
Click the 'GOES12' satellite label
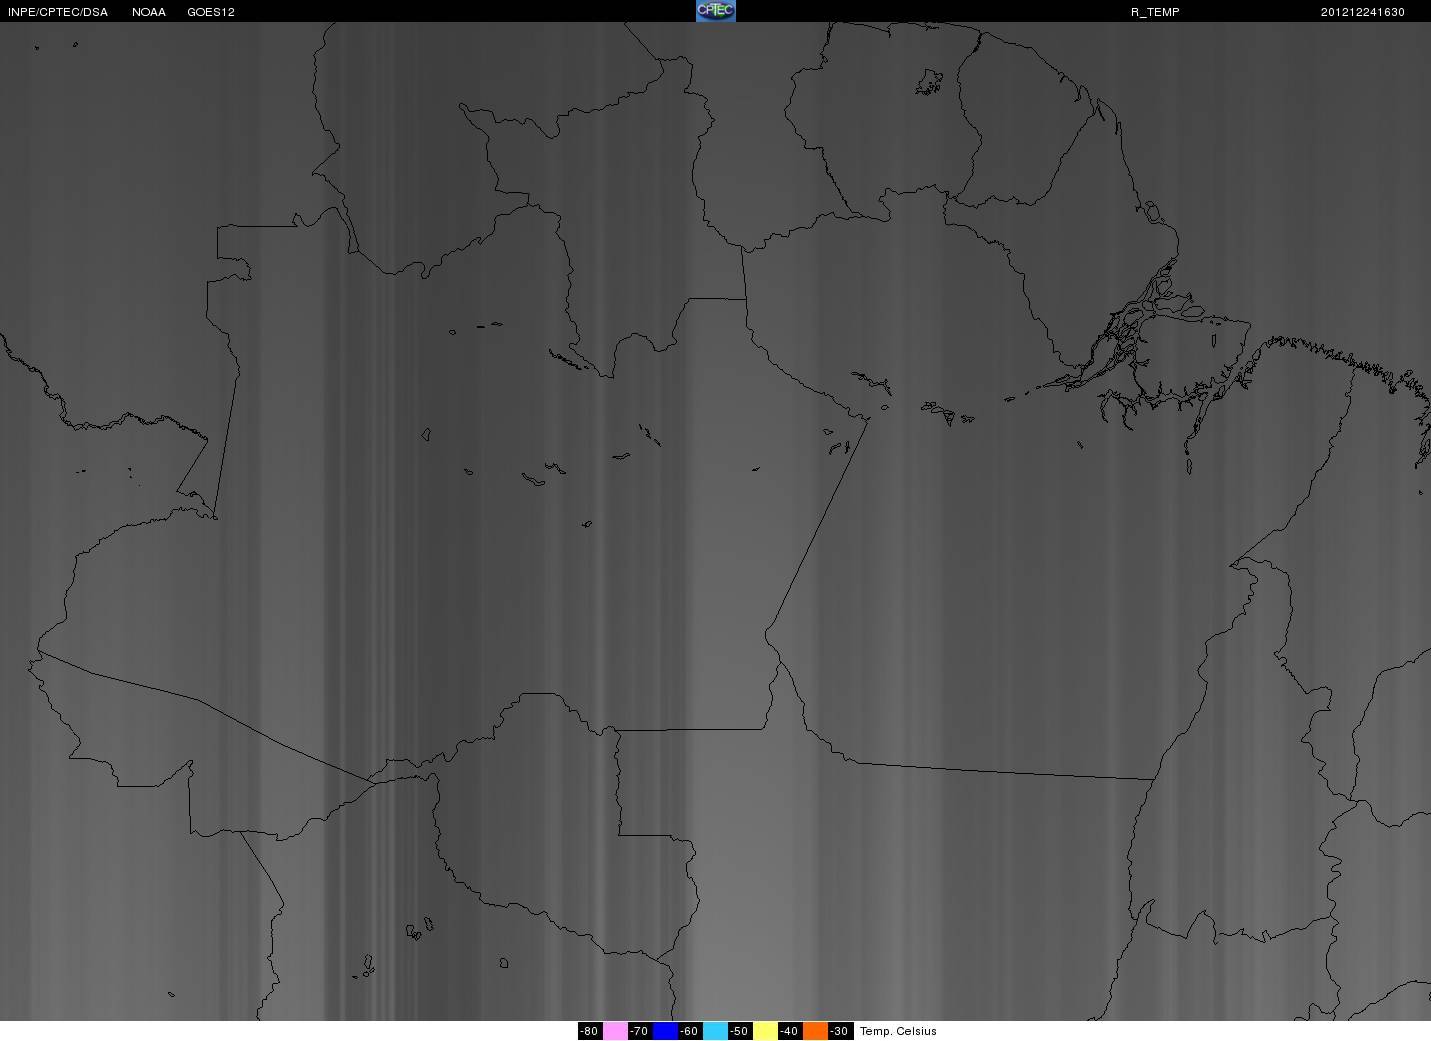(x=211, y=12)
